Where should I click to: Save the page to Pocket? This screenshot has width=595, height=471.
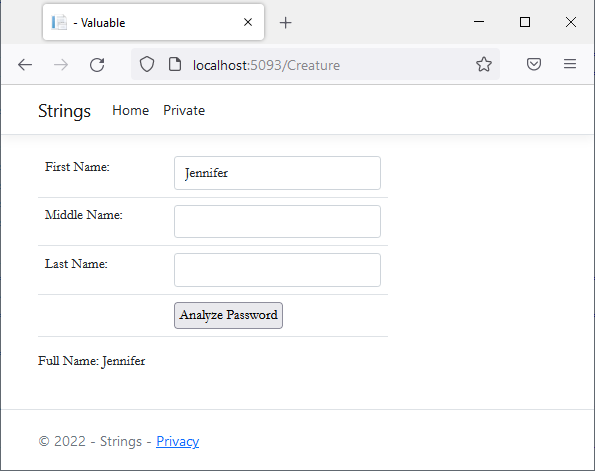534,64
